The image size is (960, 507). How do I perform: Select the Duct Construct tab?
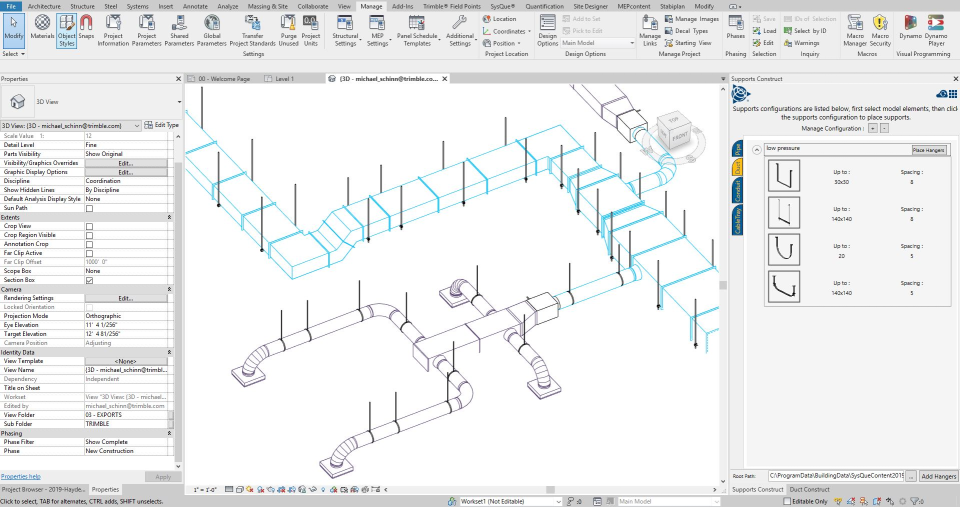(810, 489)
